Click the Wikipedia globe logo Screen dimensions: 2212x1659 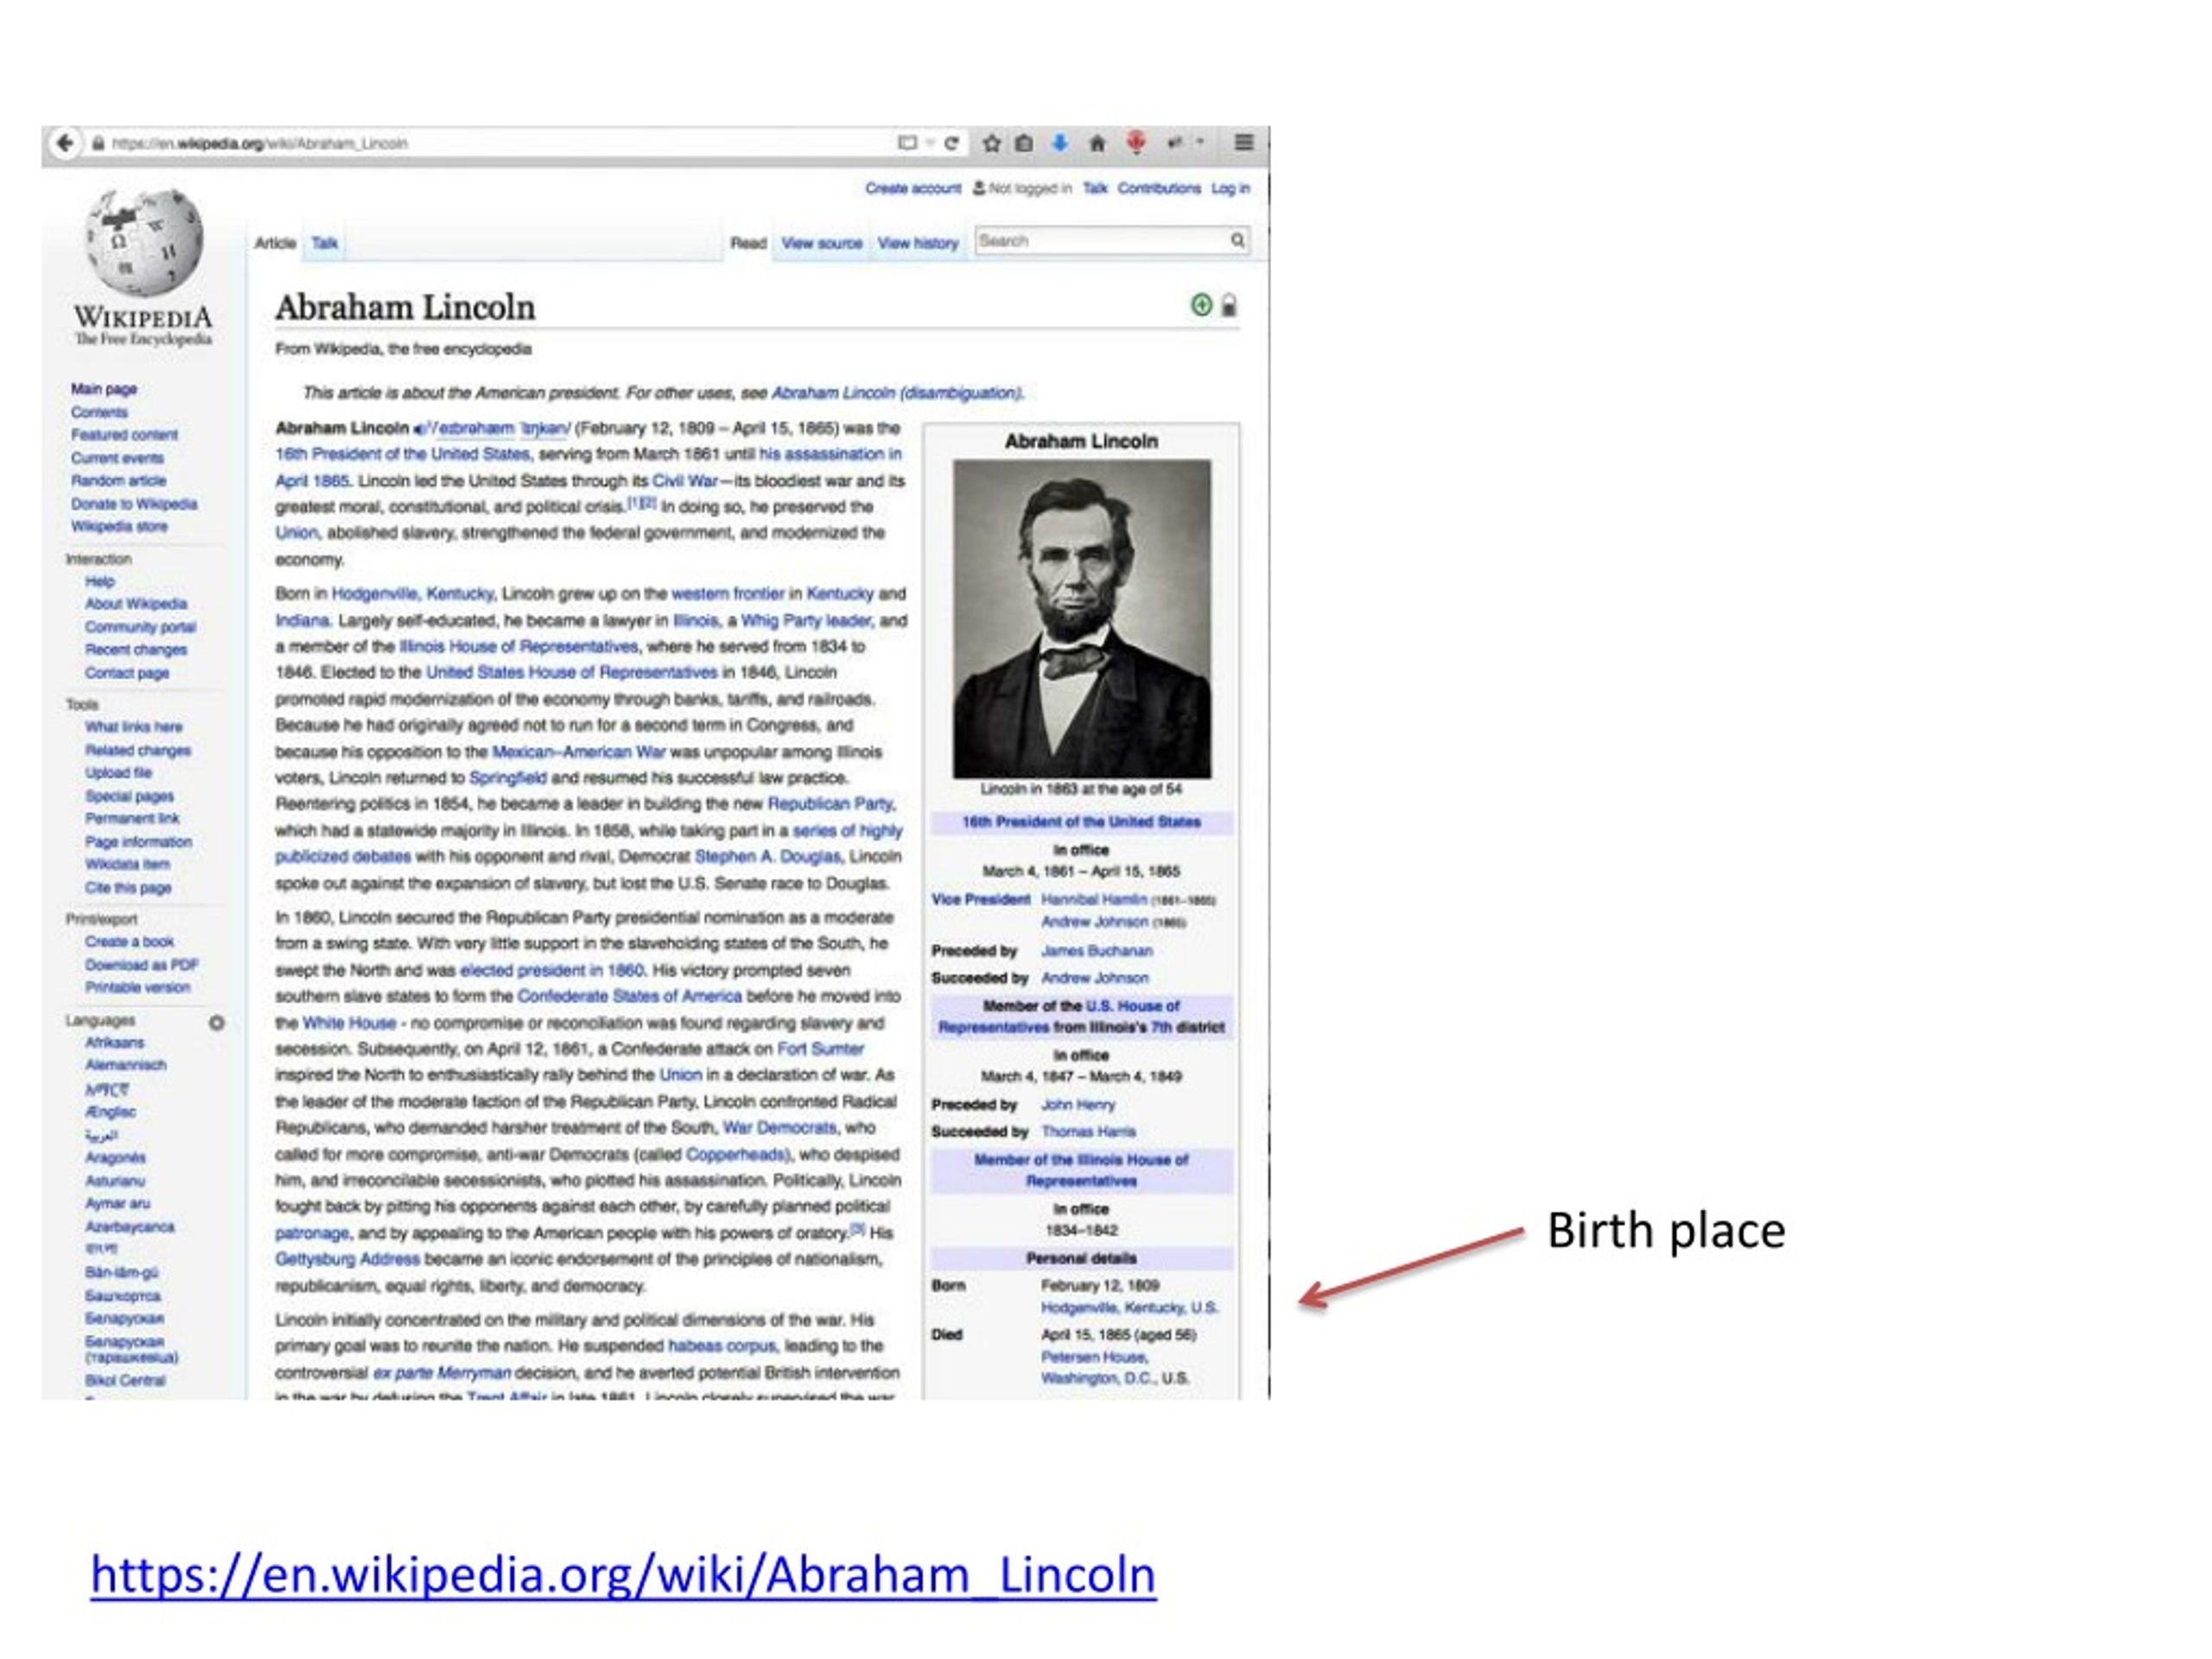145,242
